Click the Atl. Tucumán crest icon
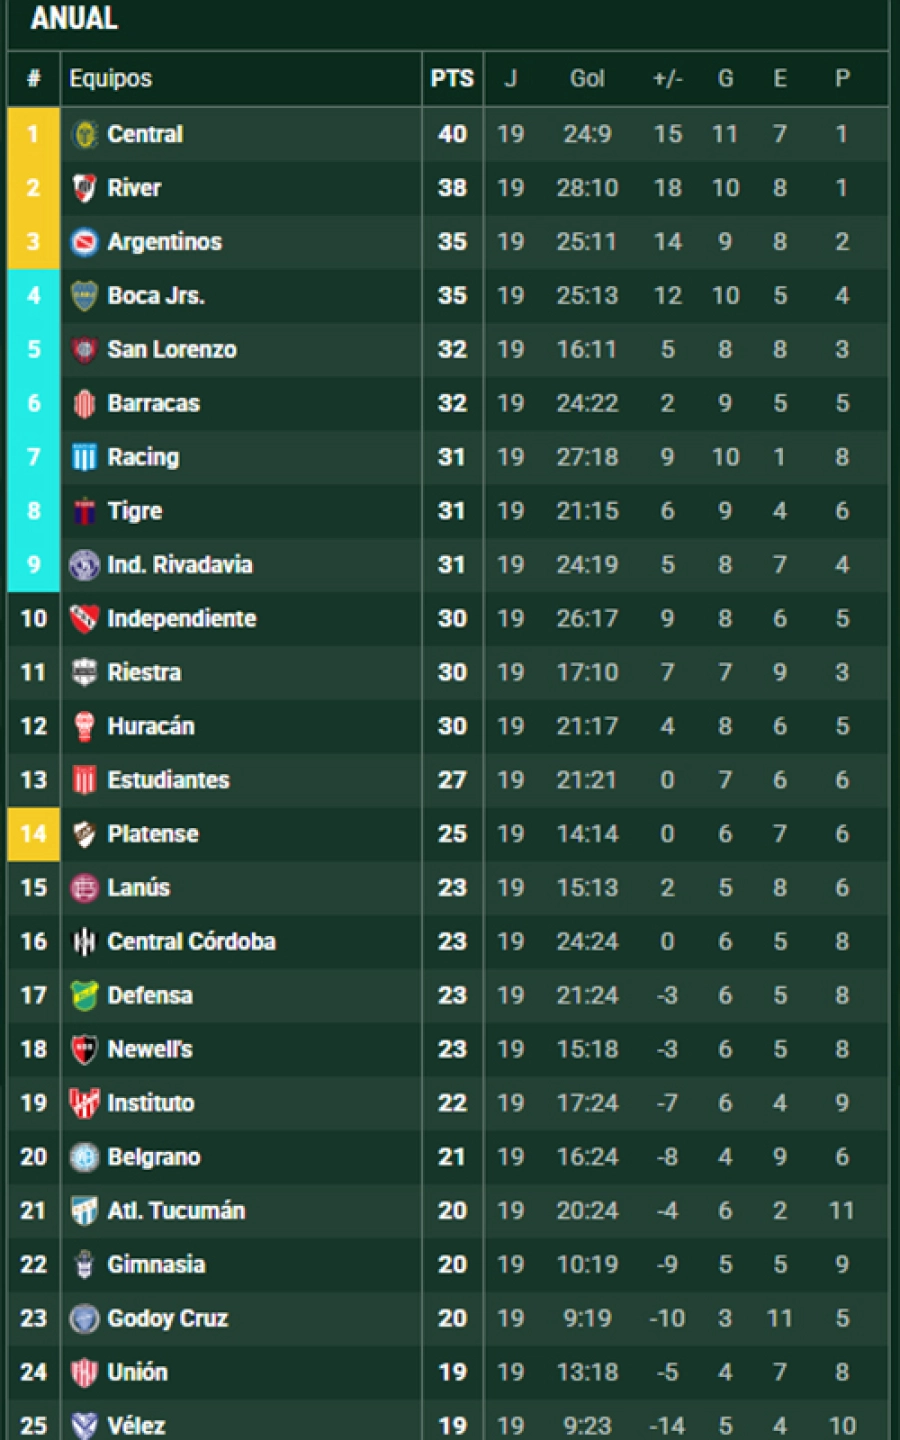 [x=84, y=1211]
